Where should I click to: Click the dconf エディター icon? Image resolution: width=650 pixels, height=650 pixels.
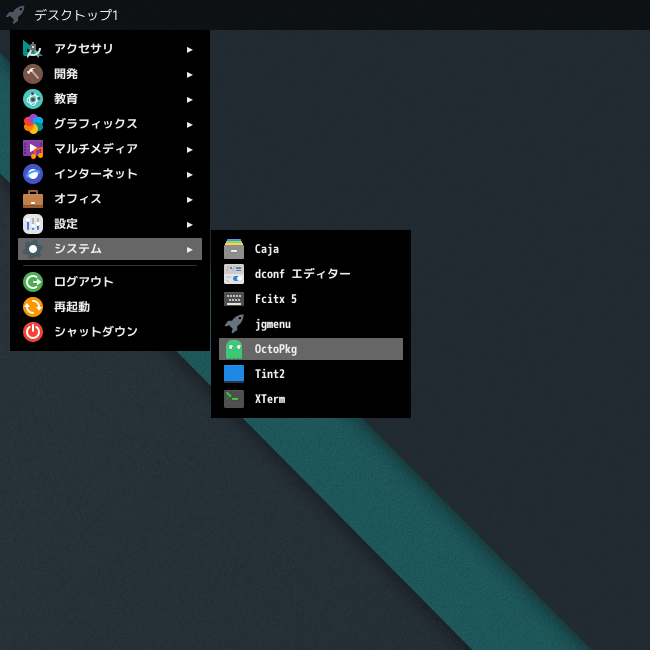point(234,274)
